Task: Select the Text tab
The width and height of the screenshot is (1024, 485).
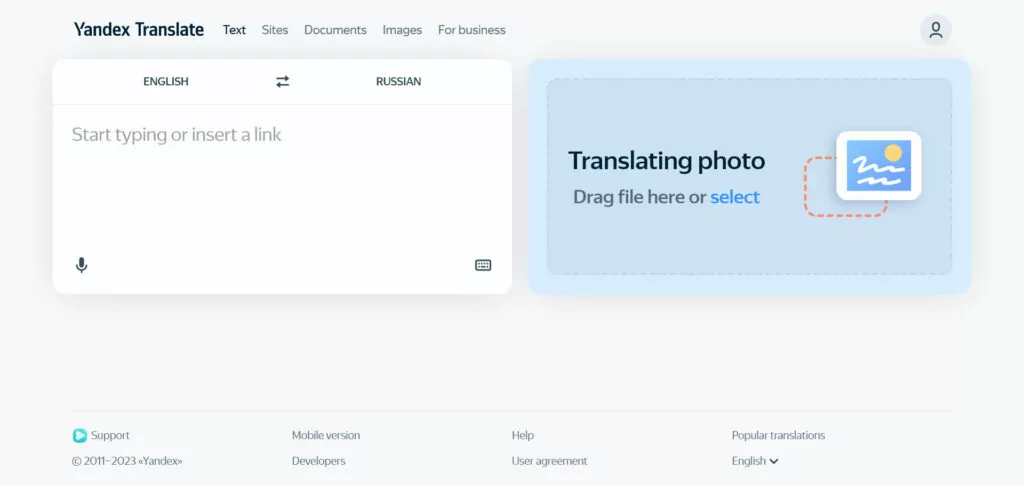Action: 234,30
